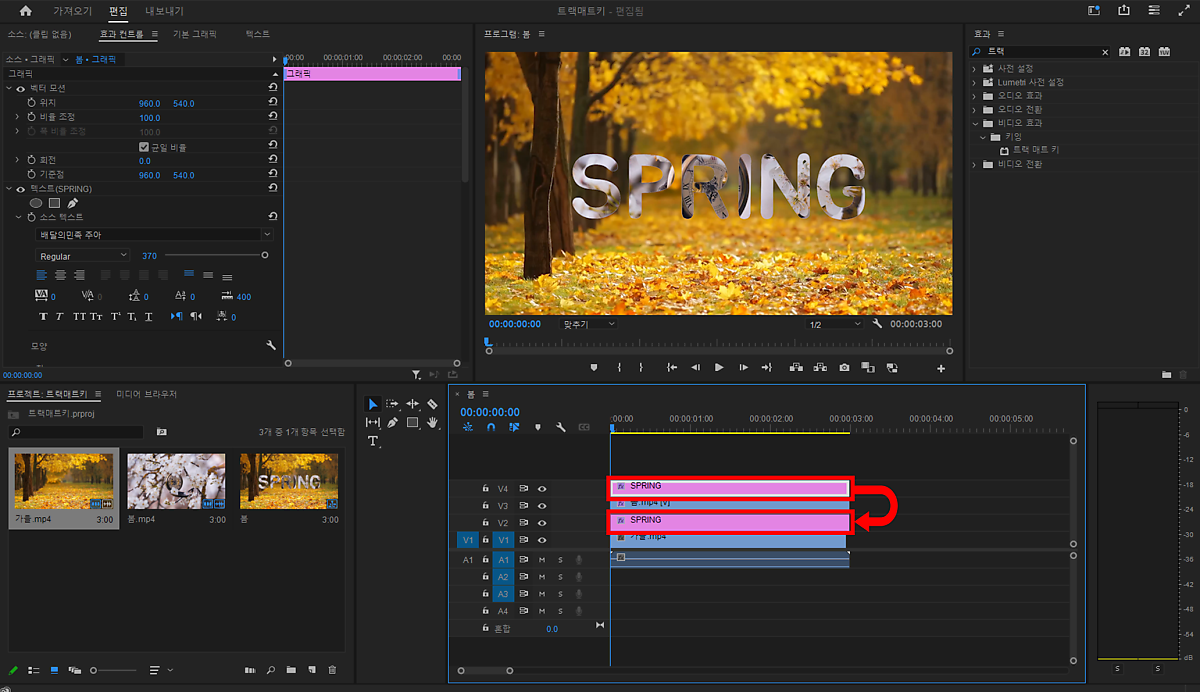Viewport: 1200px width, 692px height.
Task: Hide track V4 with its eye icon
Action: [x=542, y=489]
